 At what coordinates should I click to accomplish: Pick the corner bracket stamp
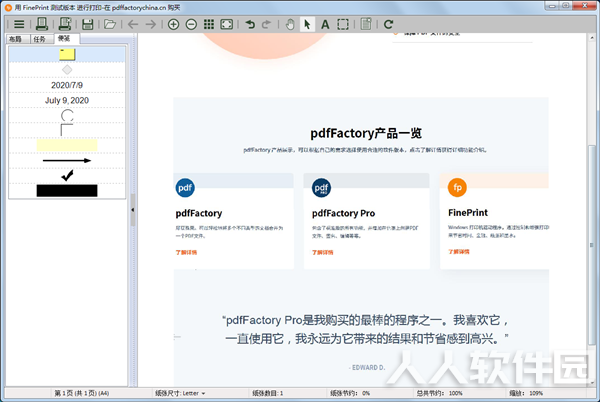click(67, 130)
